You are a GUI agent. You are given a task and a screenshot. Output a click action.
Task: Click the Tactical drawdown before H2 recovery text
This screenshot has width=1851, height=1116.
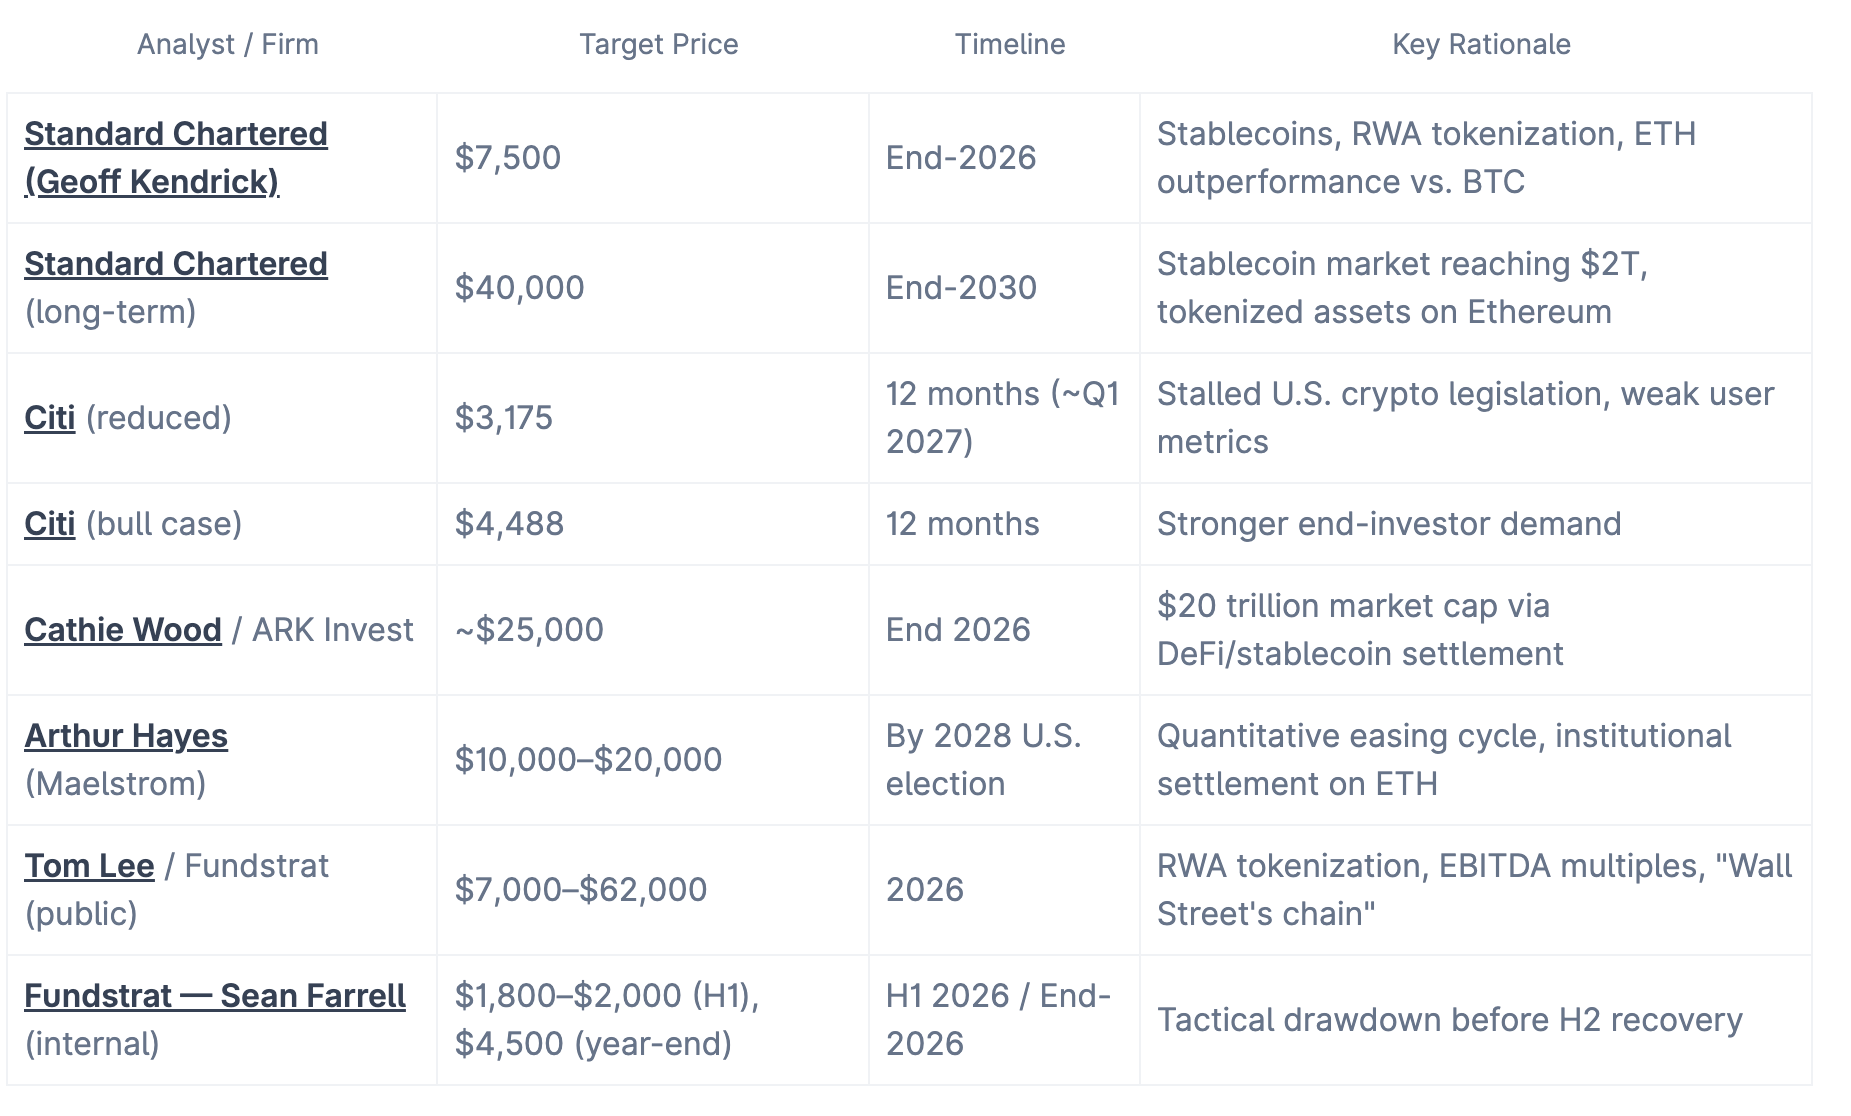click(x=1450, y=1019)
